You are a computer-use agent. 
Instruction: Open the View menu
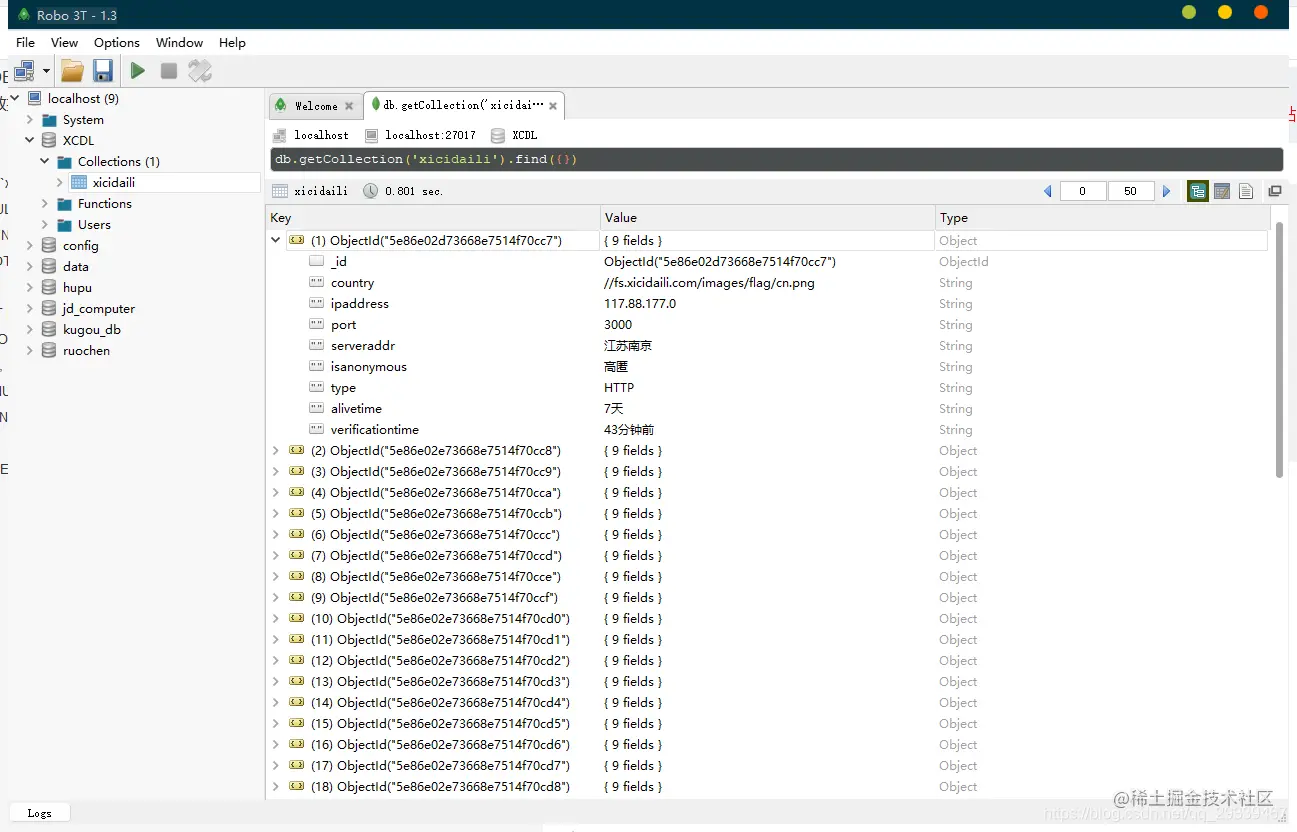64,42
